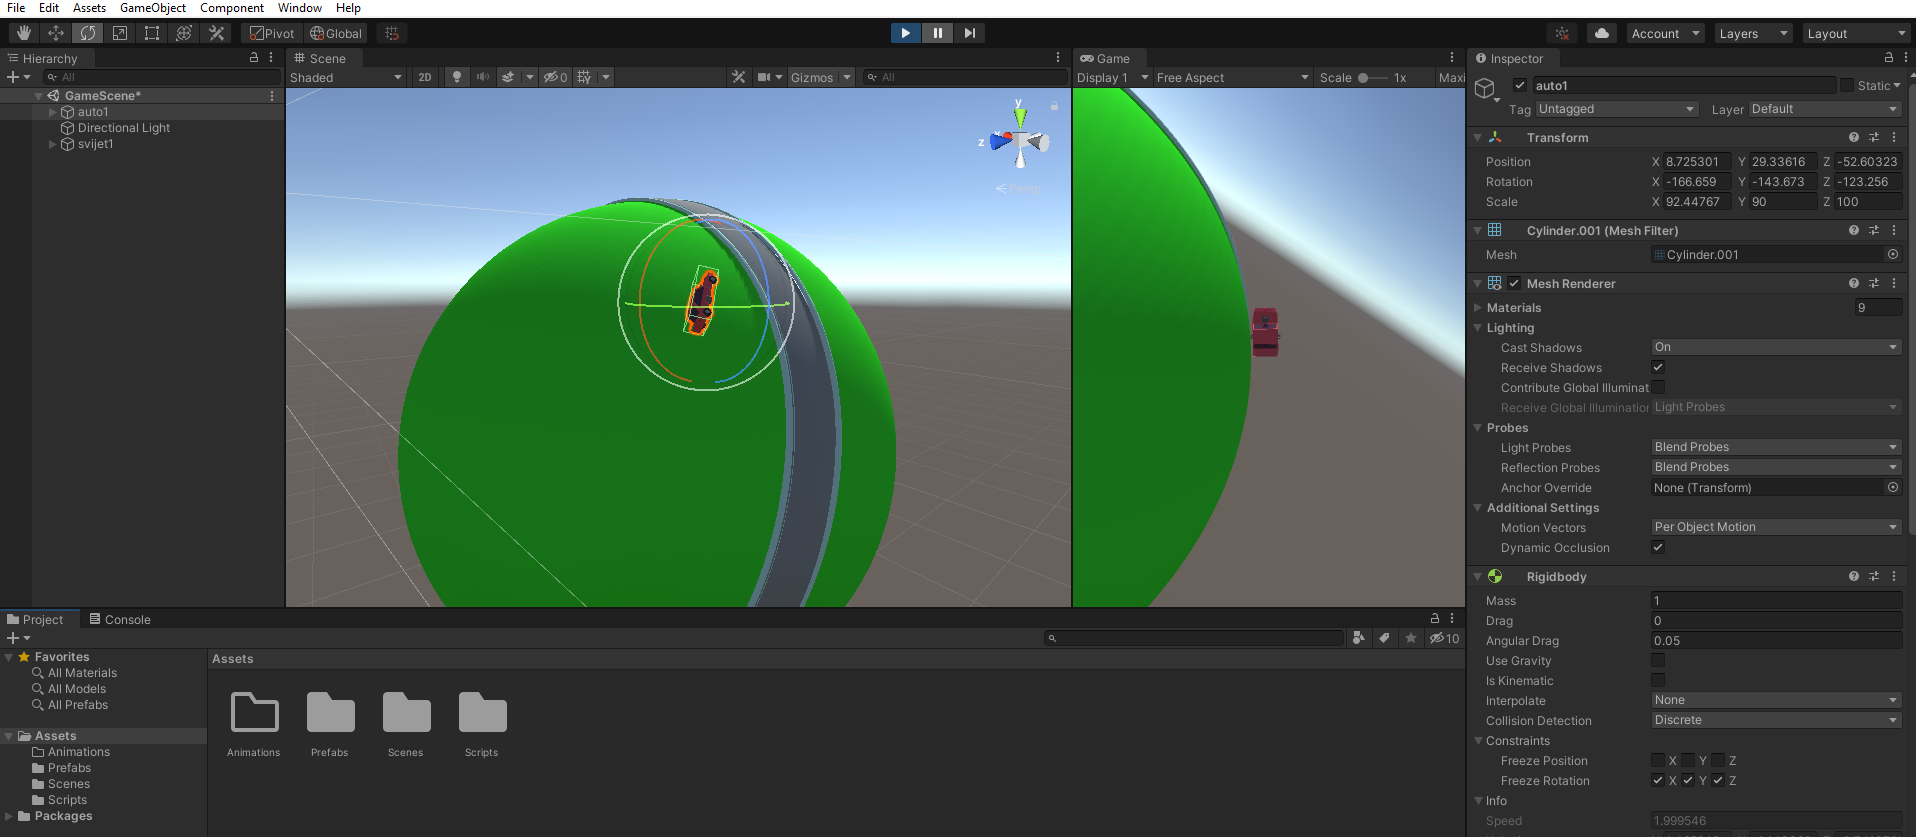1916x837 pixels.
Task: Select Directional Light in Hierarchy
Action: [124, 128]
